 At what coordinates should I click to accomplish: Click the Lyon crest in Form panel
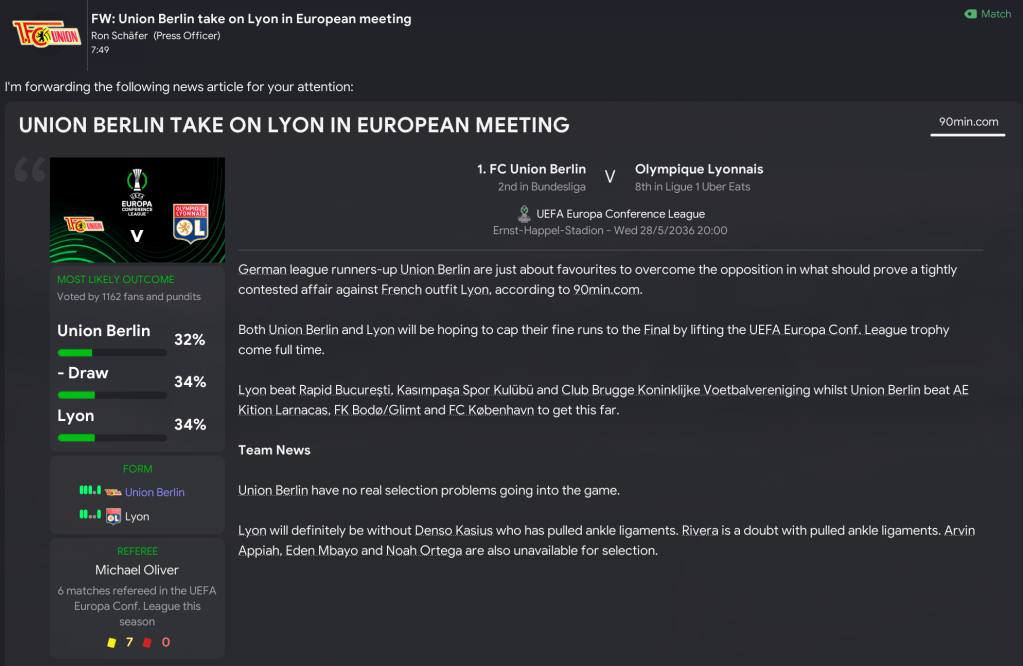(x=113, y=517)
